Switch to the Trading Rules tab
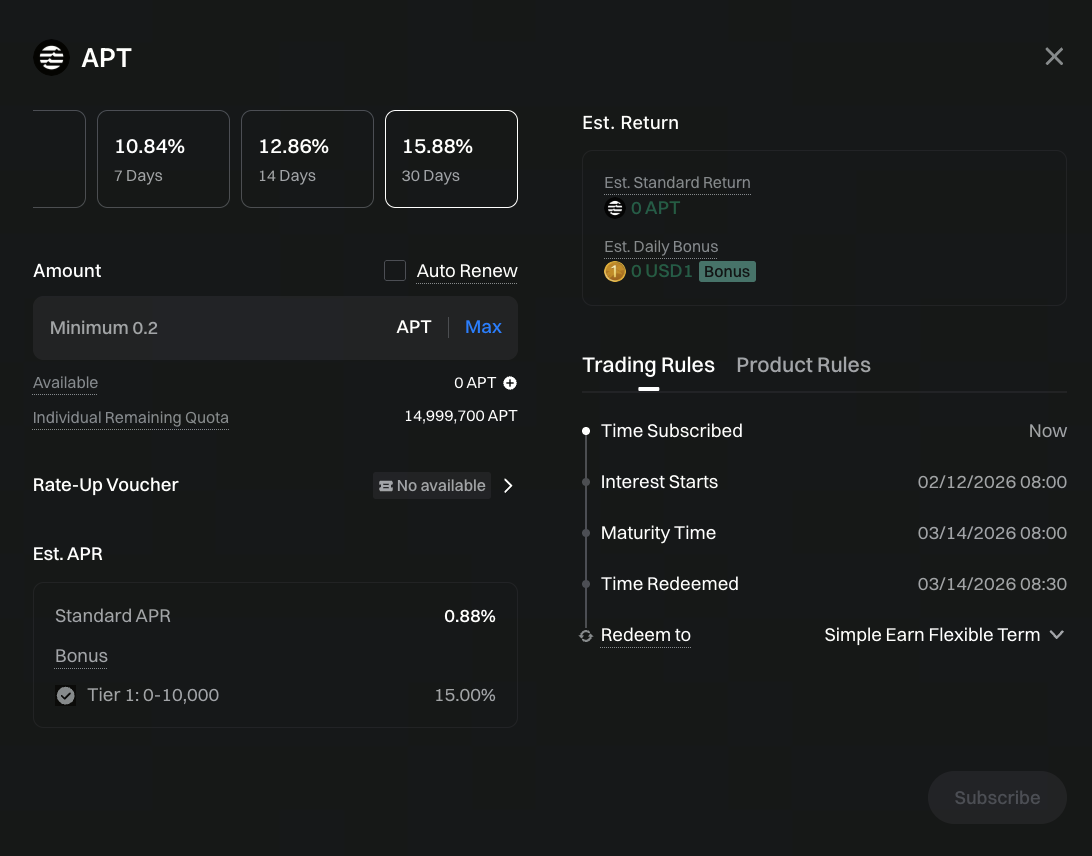Image resolution: width=1092 pixels, height=856 pixels. [x=648, y=365]
